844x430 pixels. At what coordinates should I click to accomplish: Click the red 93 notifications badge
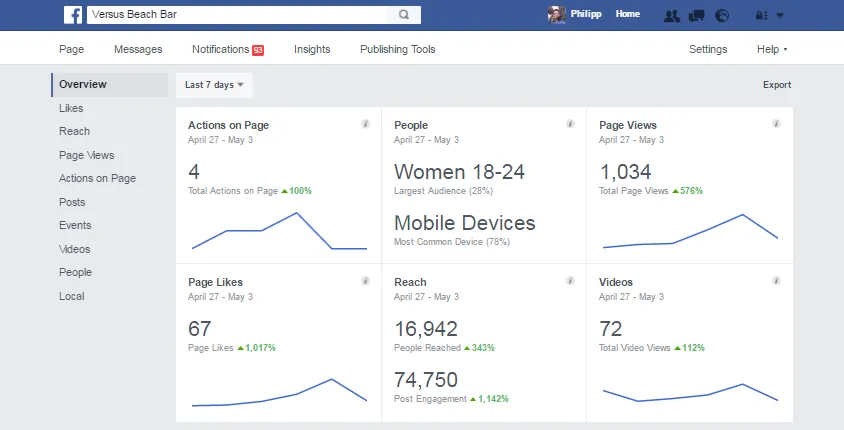(258, 50)
